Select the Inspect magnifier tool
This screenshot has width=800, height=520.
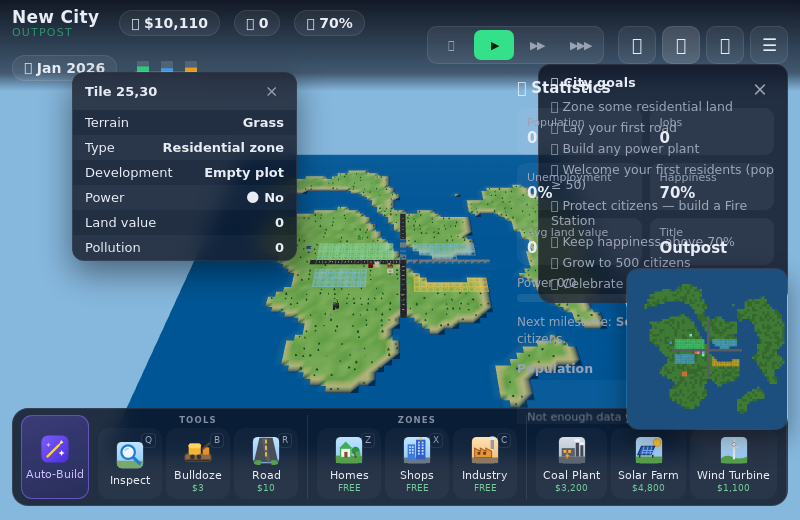coord(130,463)
